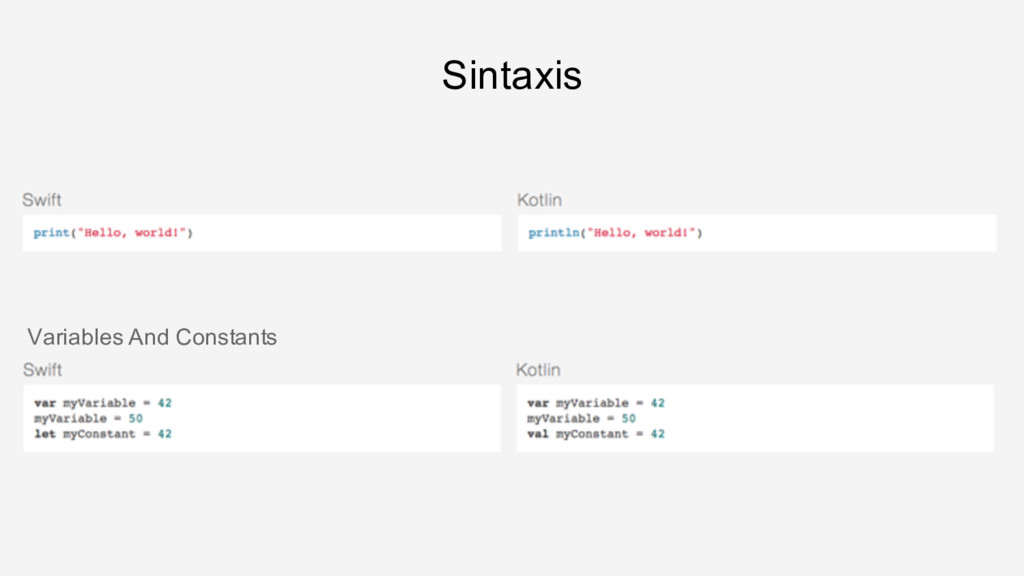Click the number 50 in the Swift code
Screen dimensions: 1024x576
tap(135, 418)
